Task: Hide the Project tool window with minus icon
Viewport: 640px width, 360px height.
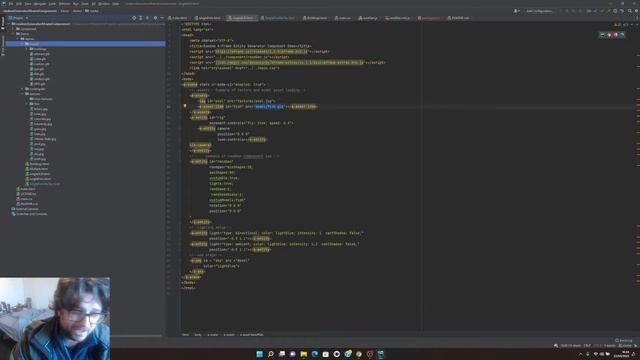Action: tap(162, 18)
